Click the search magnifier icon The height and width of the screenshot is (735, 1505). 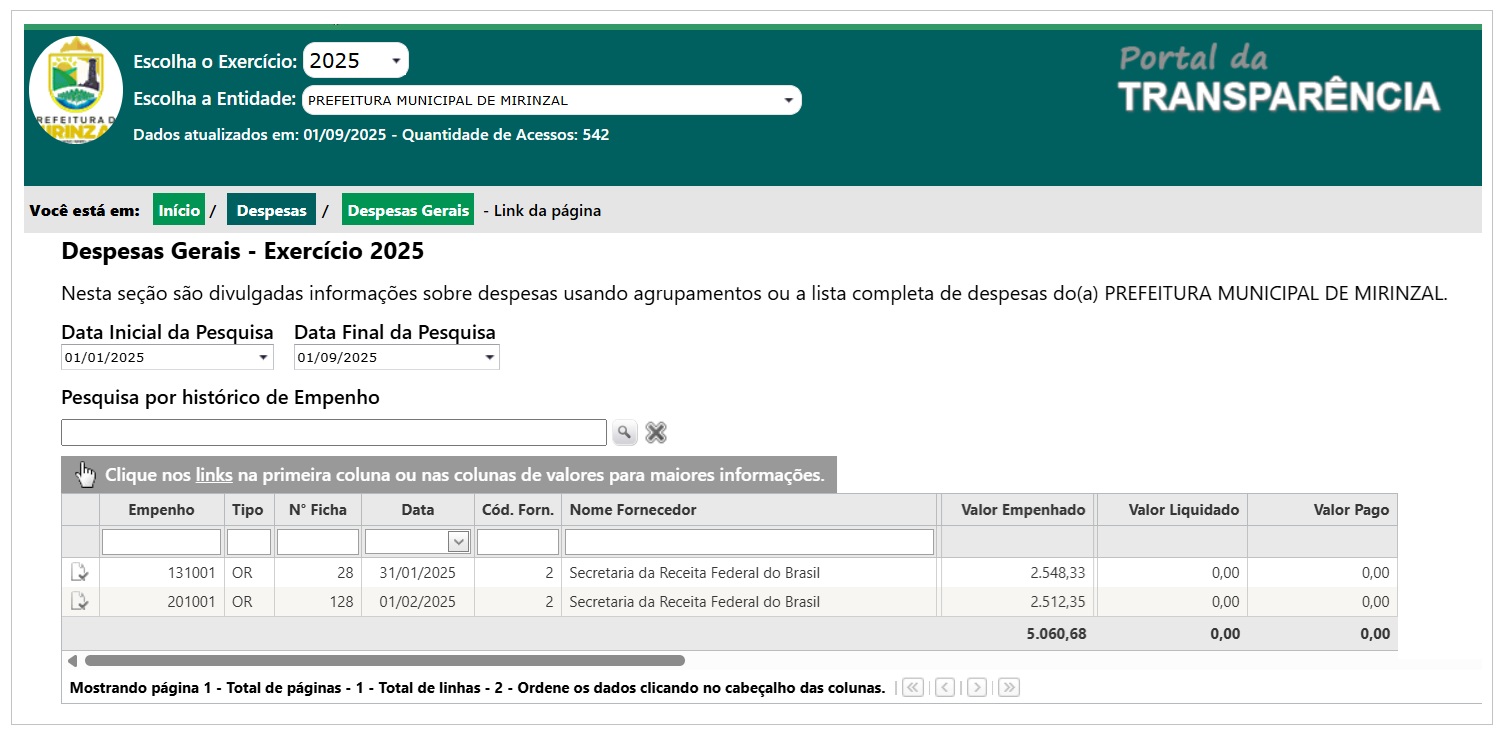coord(624,432)
